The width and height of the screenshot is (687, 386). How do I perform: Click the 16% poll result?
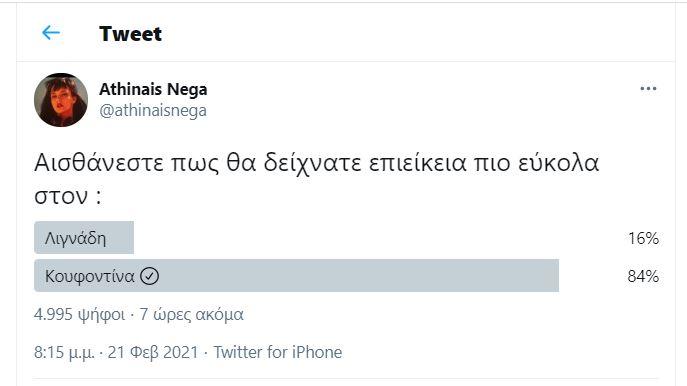click(643, 238)
